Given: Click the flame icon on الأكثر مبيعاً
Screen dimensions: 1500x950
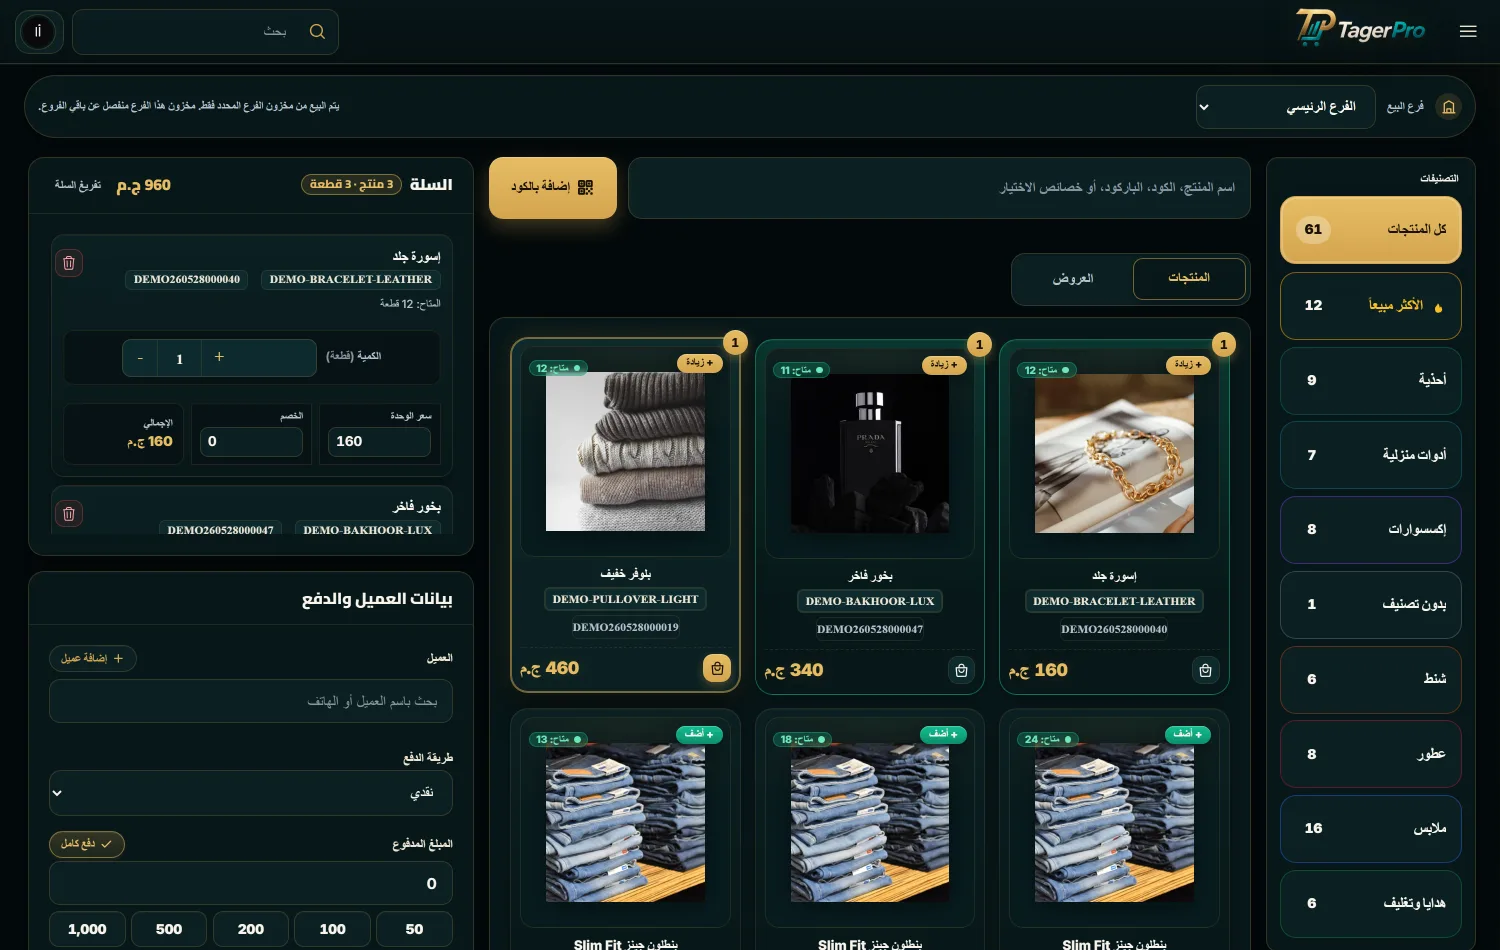Looking at the screenshot, I should [1438, 307].
